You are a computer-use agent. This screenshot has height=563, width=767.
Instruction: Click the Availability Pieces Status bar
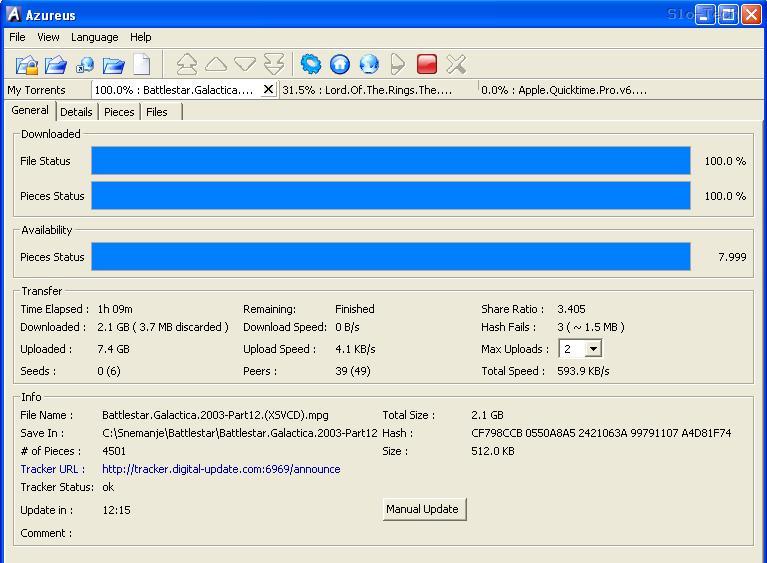pos(391,256)
